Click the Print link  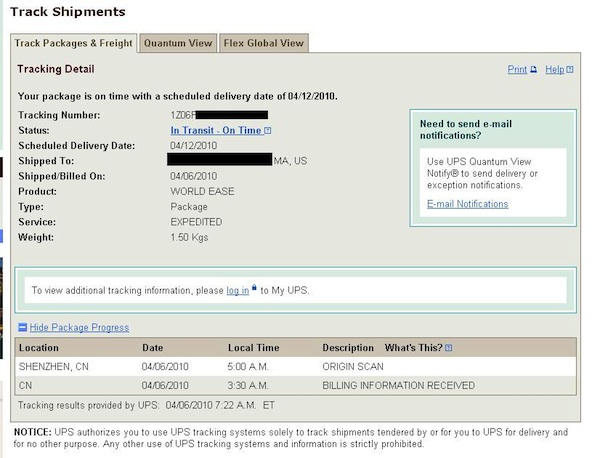click(517, 70)
